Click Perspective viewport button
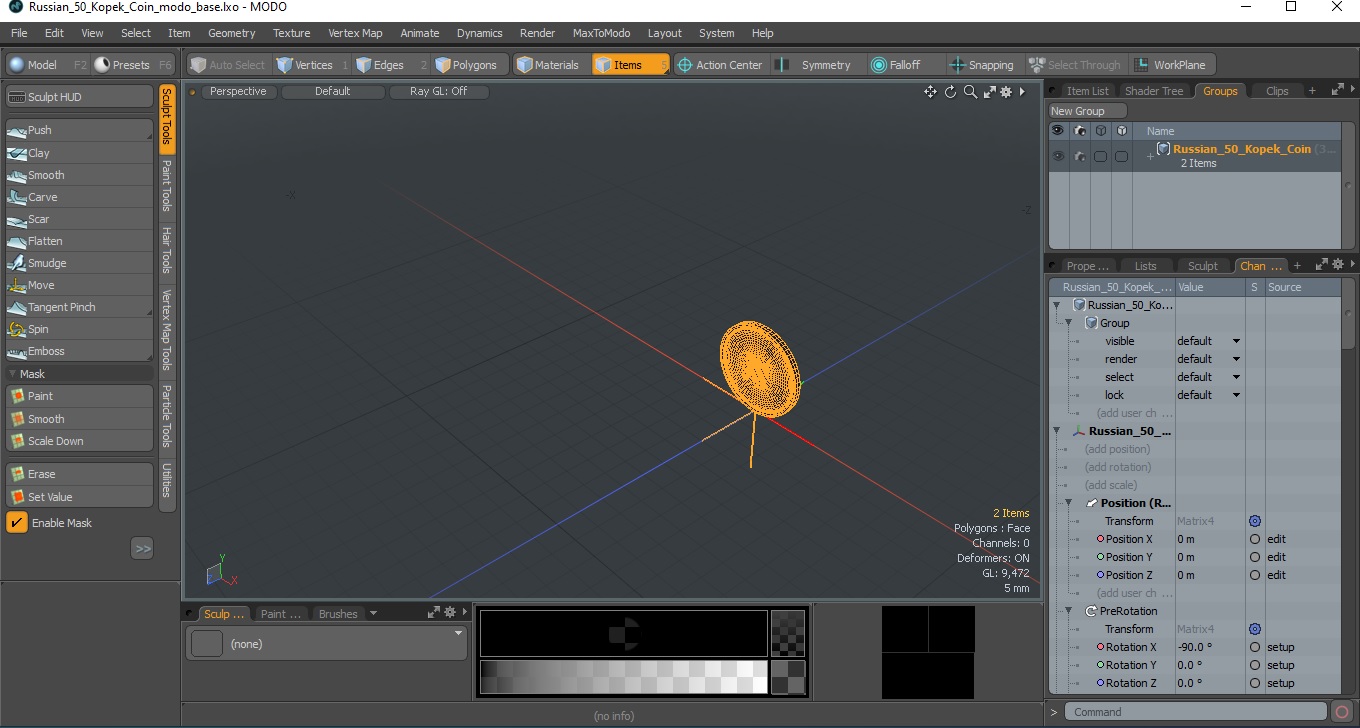Screen dimensions: 1360x728 click(238, 91)
